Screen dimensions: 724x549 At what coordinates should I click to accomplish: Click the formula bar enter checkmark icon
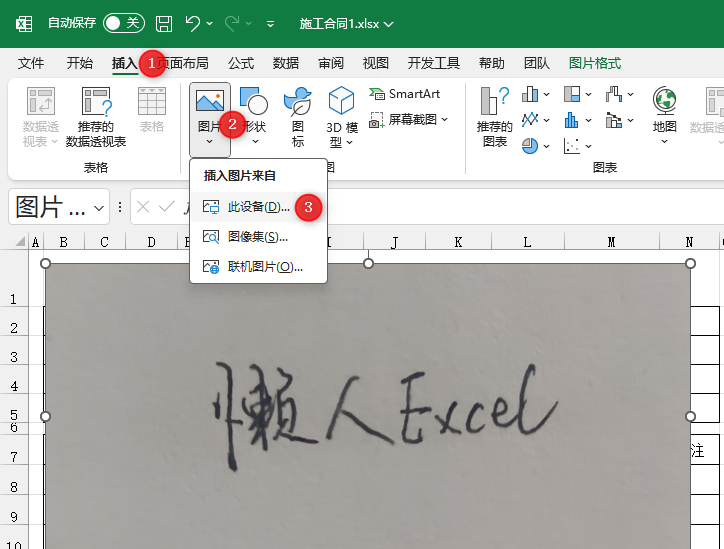click(x=166, y=206)
